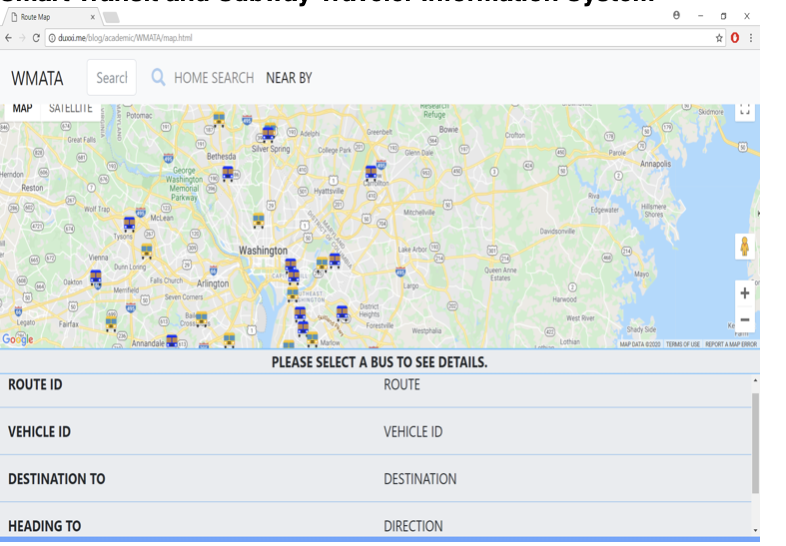
Task: Click the WMATA brand link
Action: click(37, 78)
